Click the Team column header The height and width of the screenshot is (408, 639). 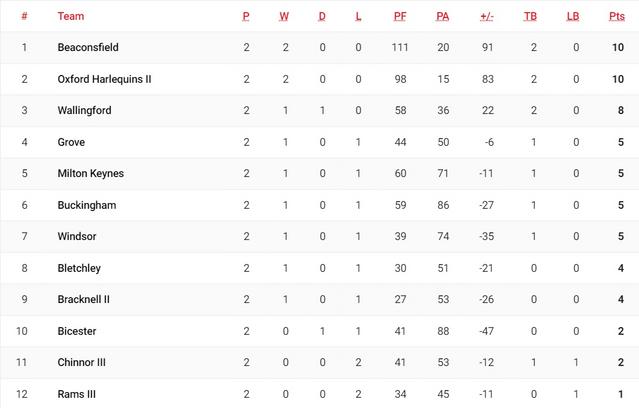pyautogui.click(x=71, y=16)
